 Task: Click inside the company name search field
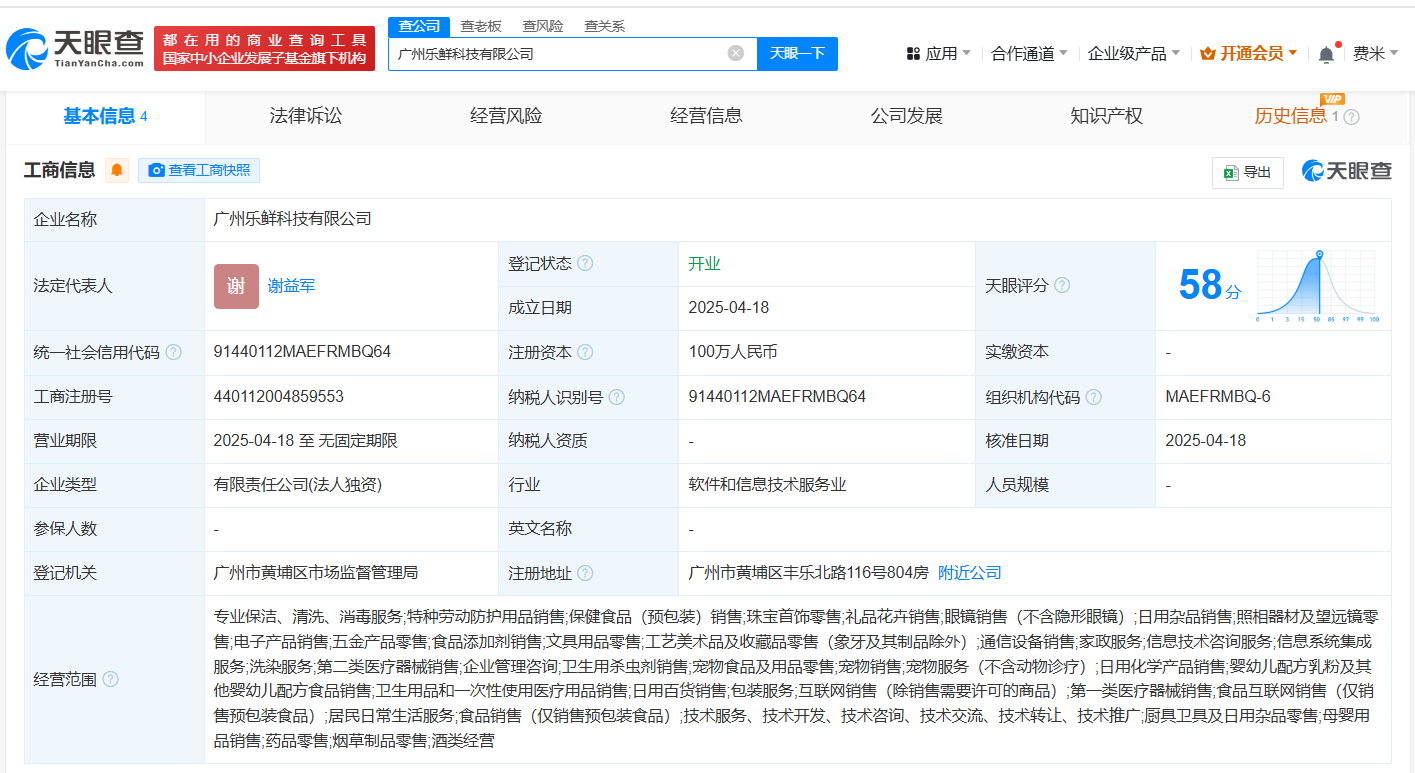point(560,53)
